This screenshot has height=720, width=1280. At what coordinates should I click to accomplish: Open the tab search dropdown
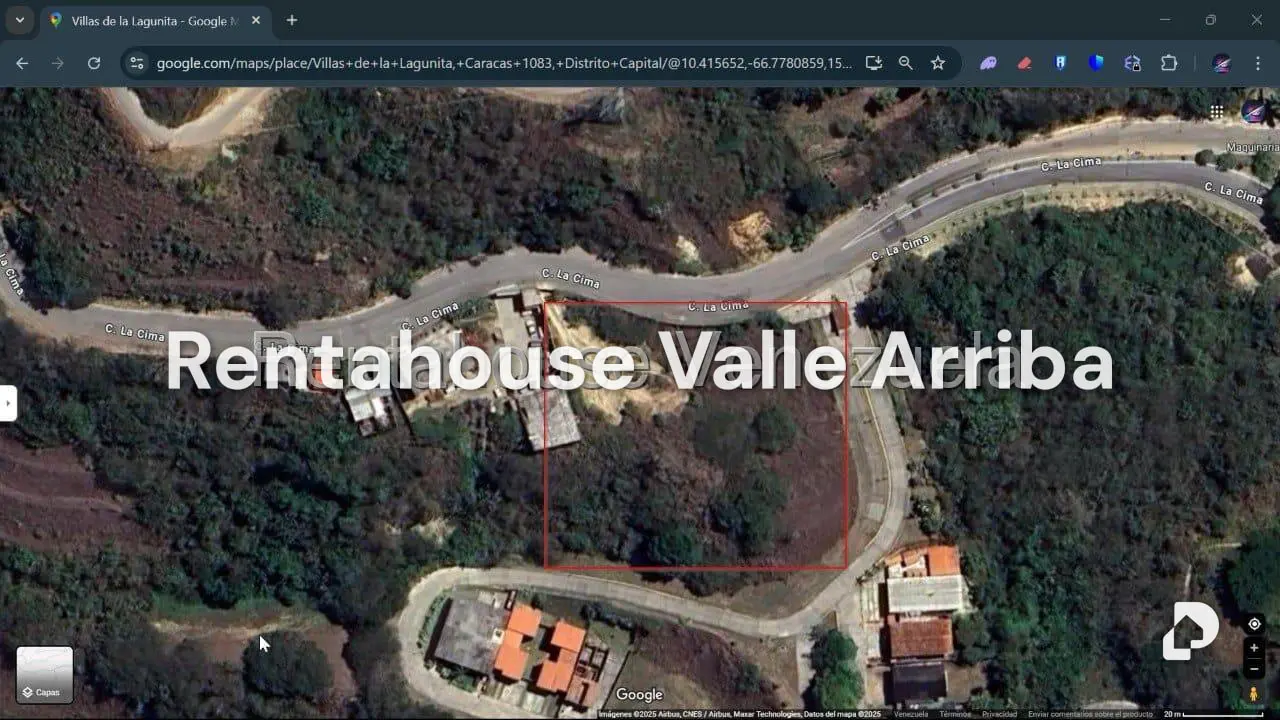pos(19,20)
